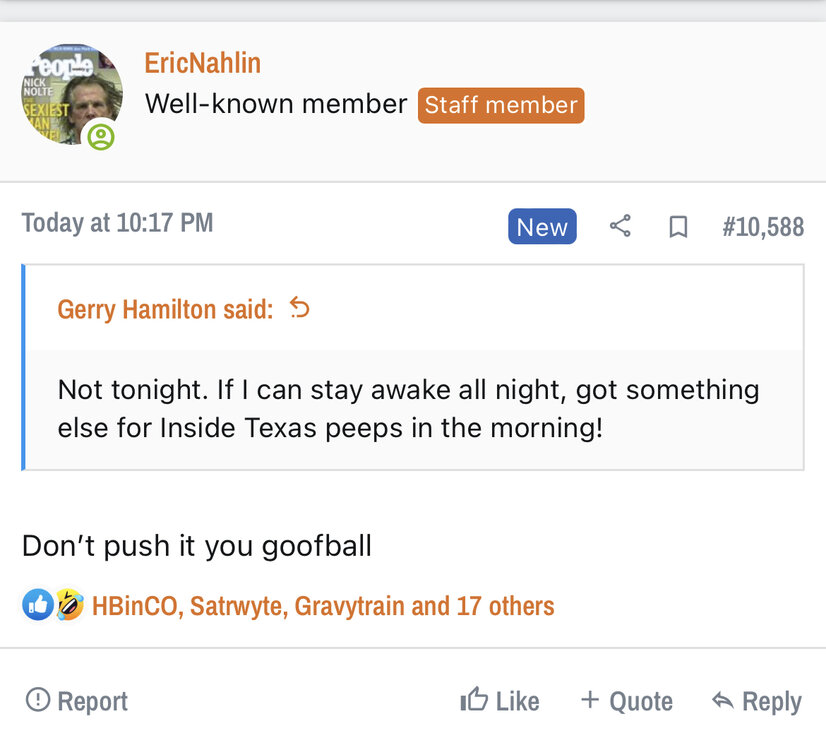Open EricNahlin's profile via username
The width and height of the screenshot is (826, 750).
pos(203,63)
